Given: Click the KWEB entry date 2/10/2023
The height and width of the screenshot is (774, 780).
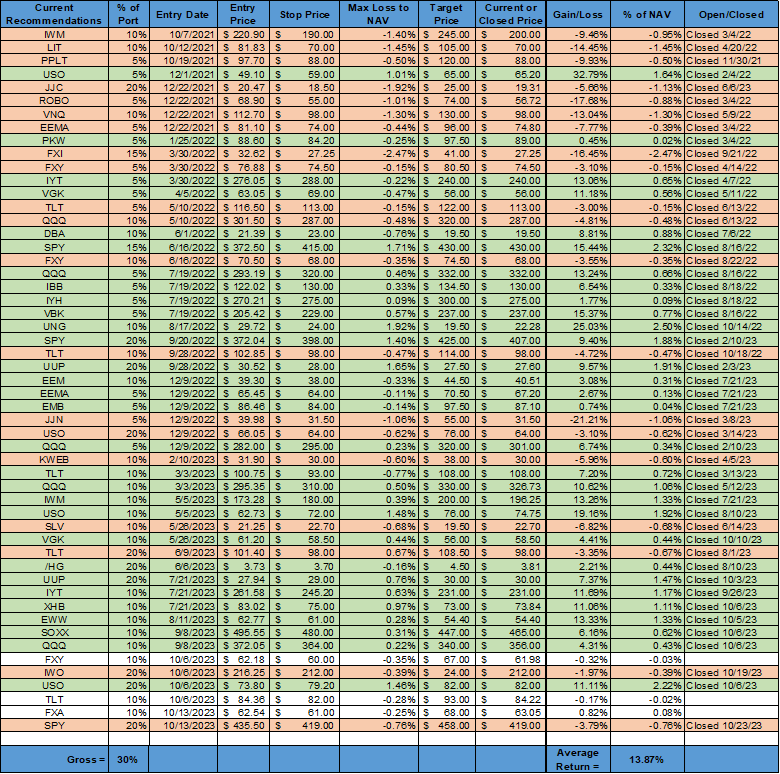Looking at the screenshot, I should click(183, 460).
